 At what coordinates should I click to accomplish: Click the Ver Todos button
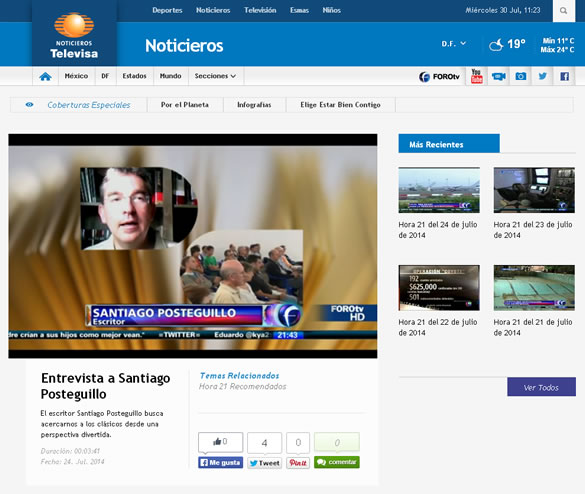click(x=541, y=387)
